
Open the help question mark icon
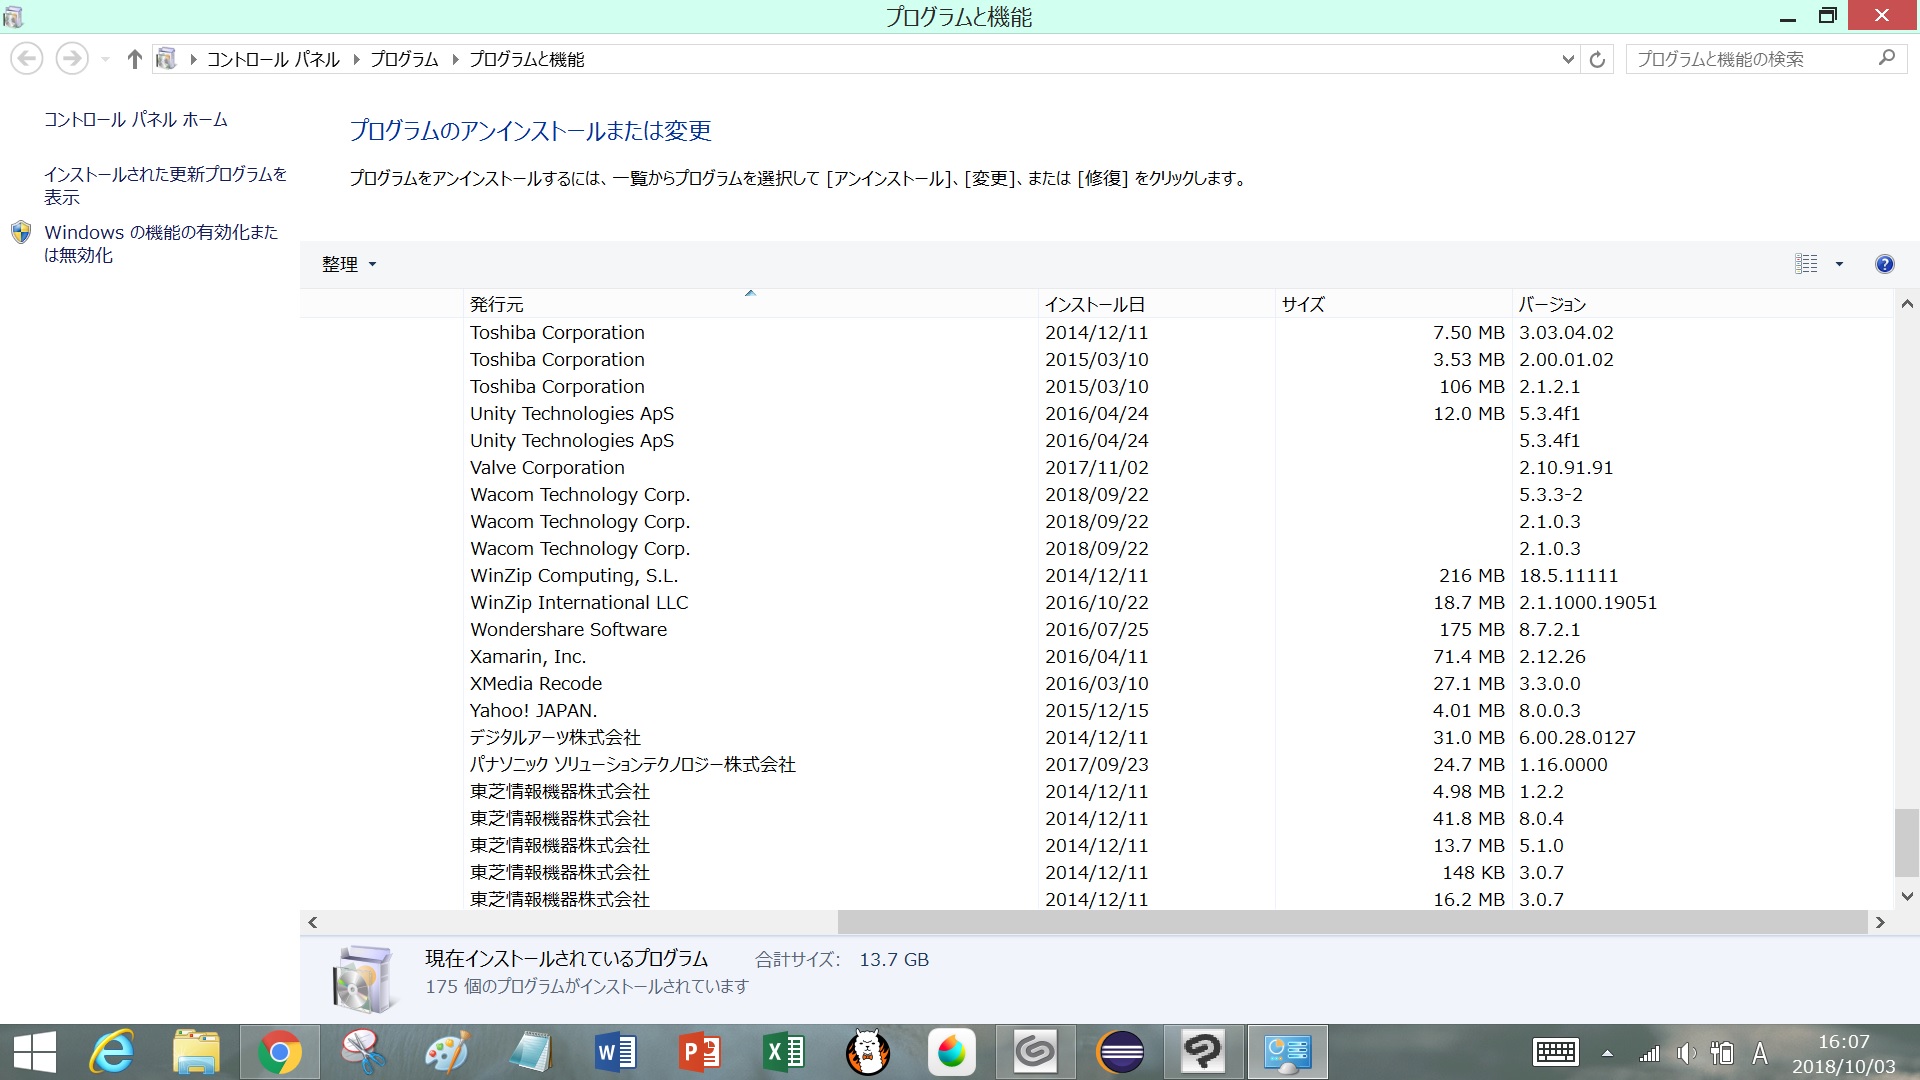tap(1884, 264)
